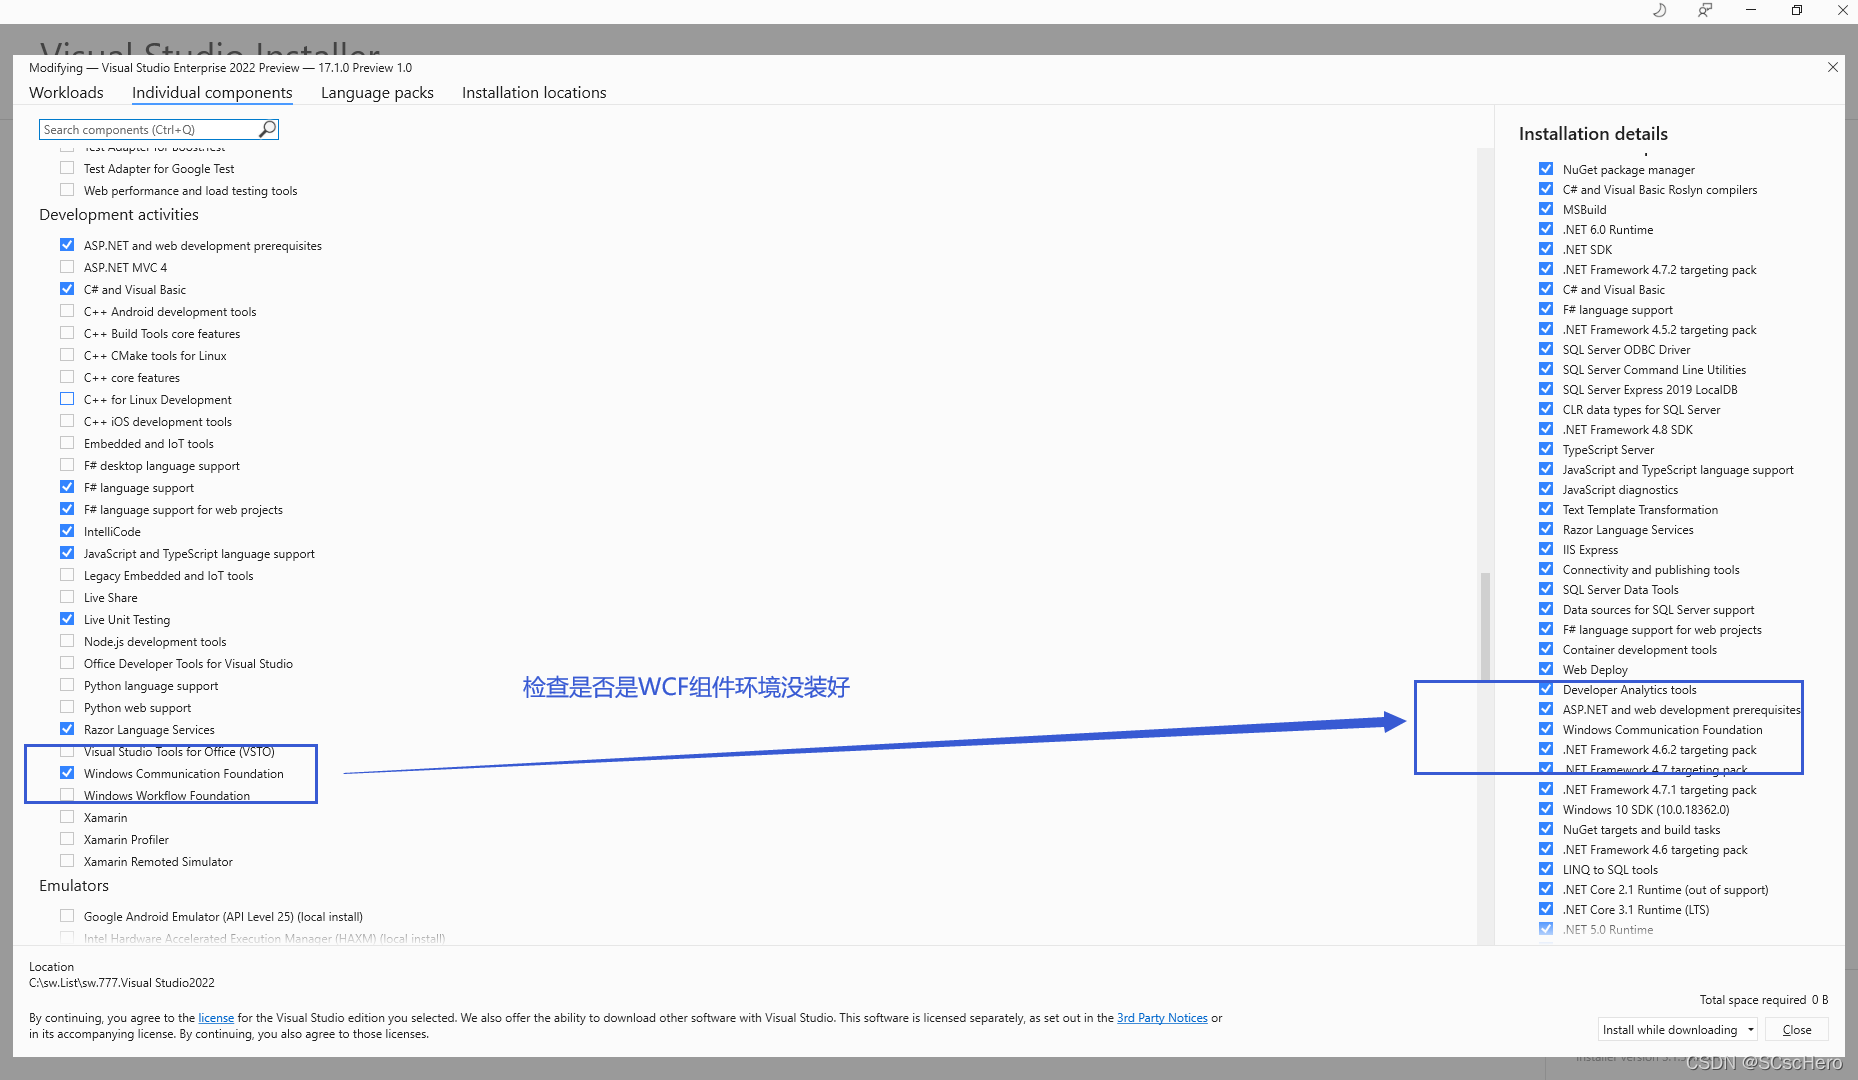The image size is (1858, 1080).
Task: Toggle LINQ to SQL tools checkbox
Action: (x=1546, y=869)
